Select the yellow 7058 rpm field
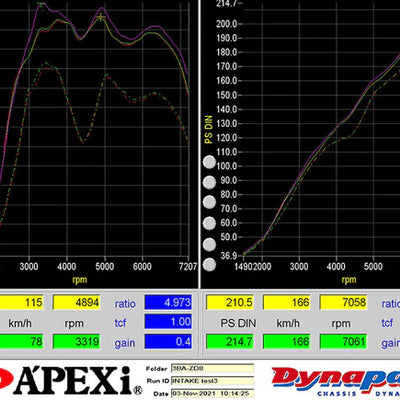This screenshot has width=400, height=400. click(x=343, y=302)
